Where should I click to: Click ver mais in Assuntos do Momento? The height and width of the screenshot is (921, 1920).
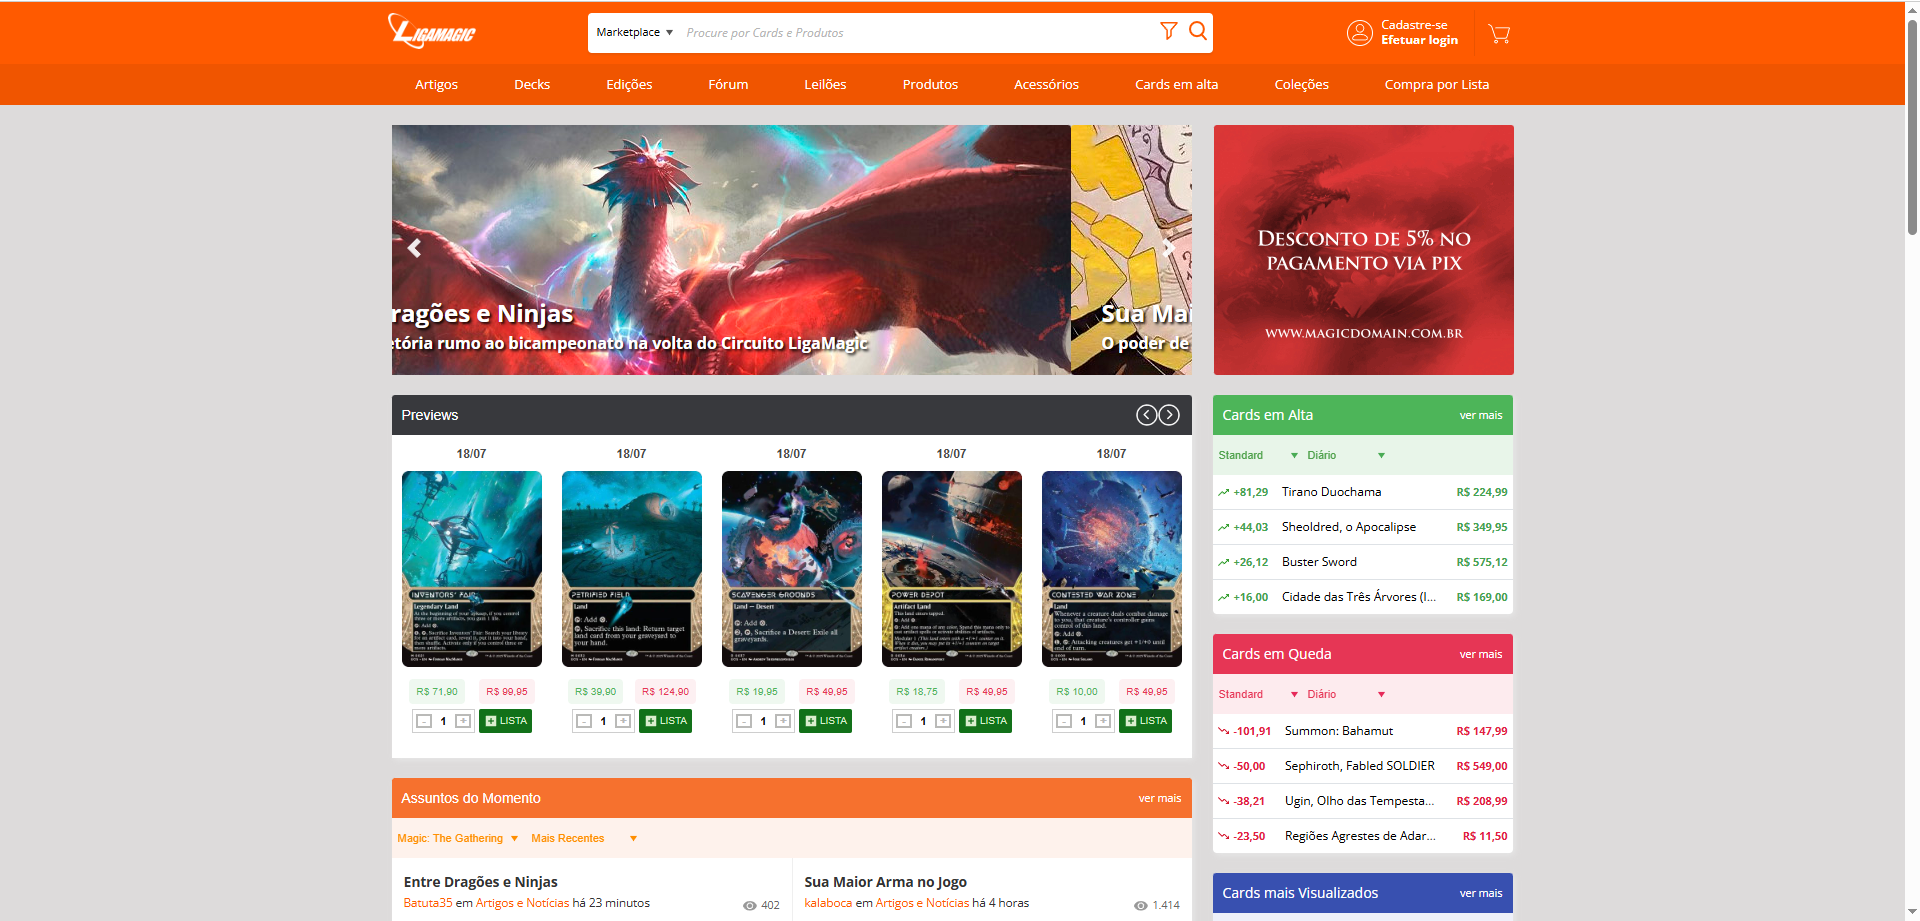click(x=1159, y=798)
